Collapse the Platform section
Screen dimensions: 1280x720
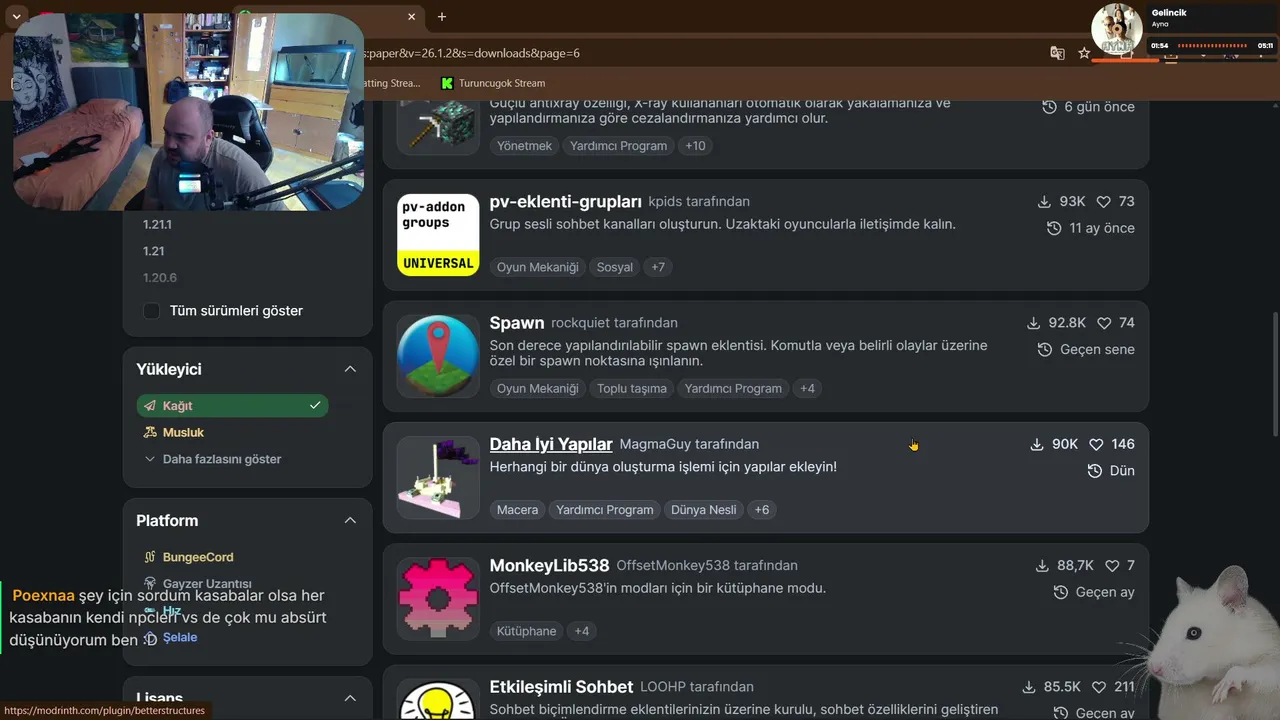click(x=350, y=520)
